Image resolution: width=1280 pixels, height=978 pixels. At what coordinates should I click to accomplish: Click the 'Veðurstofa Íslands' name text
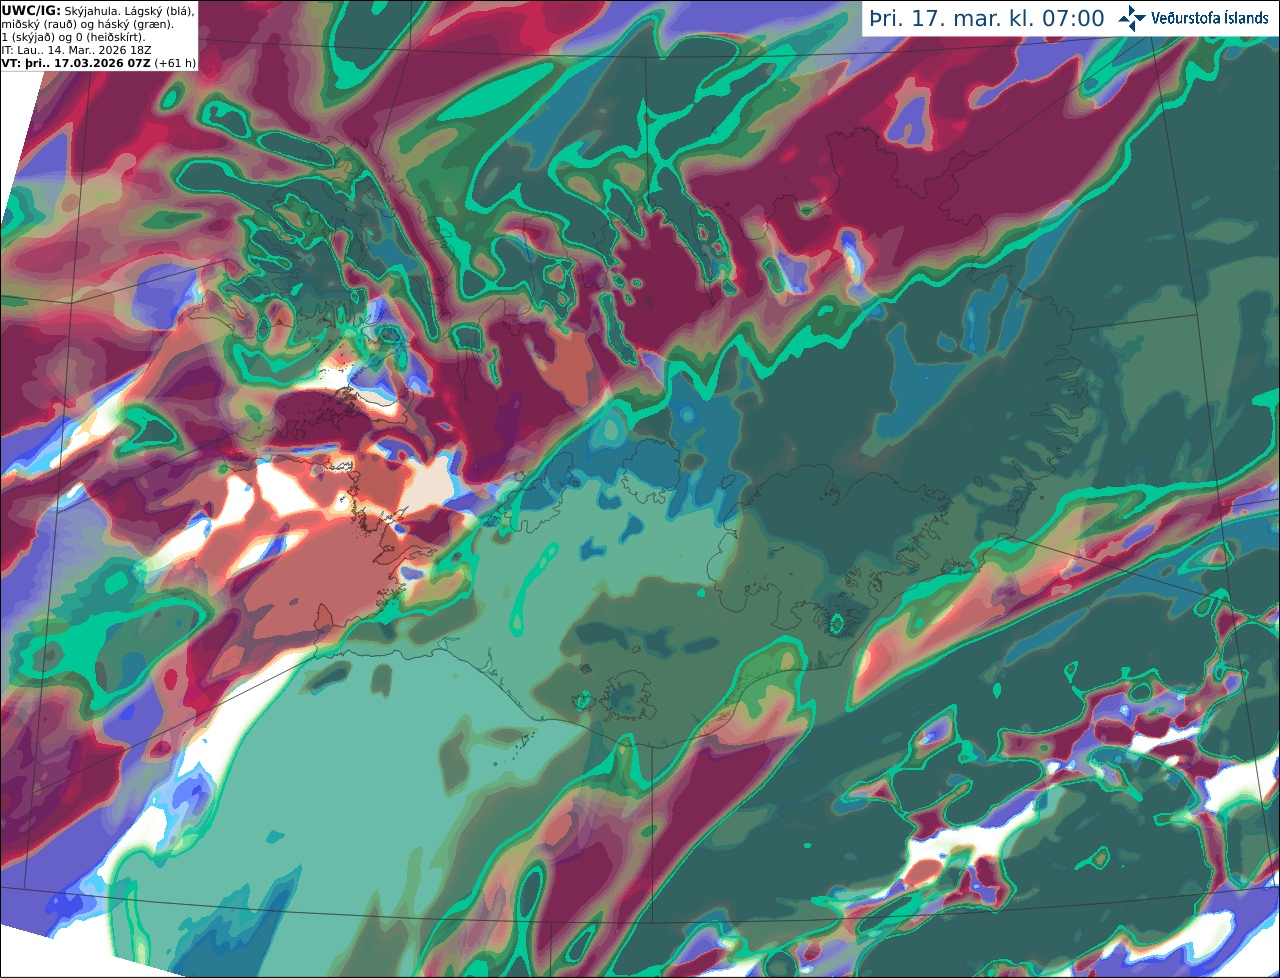[1210, 18]
